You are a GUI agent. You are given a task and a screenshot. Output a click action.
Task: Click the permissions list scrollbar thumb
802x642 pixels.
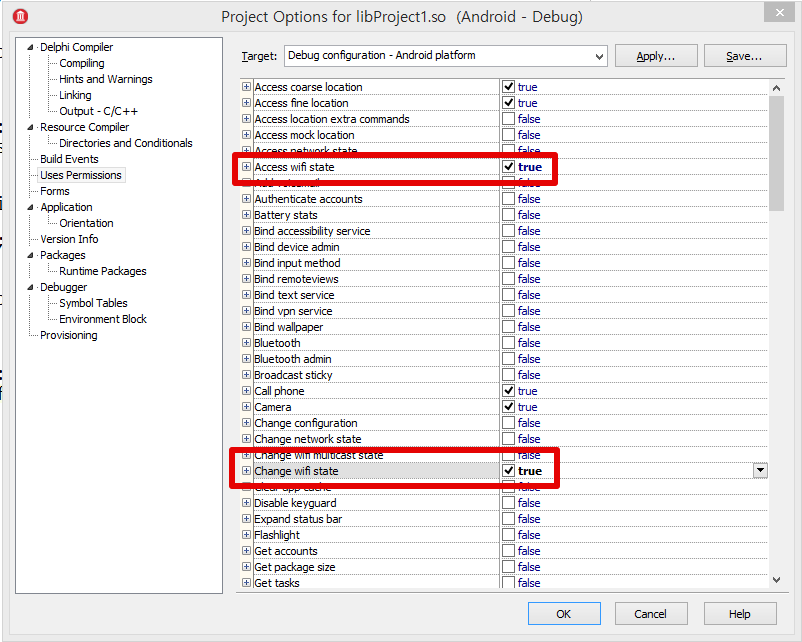[x=776, y=153]
